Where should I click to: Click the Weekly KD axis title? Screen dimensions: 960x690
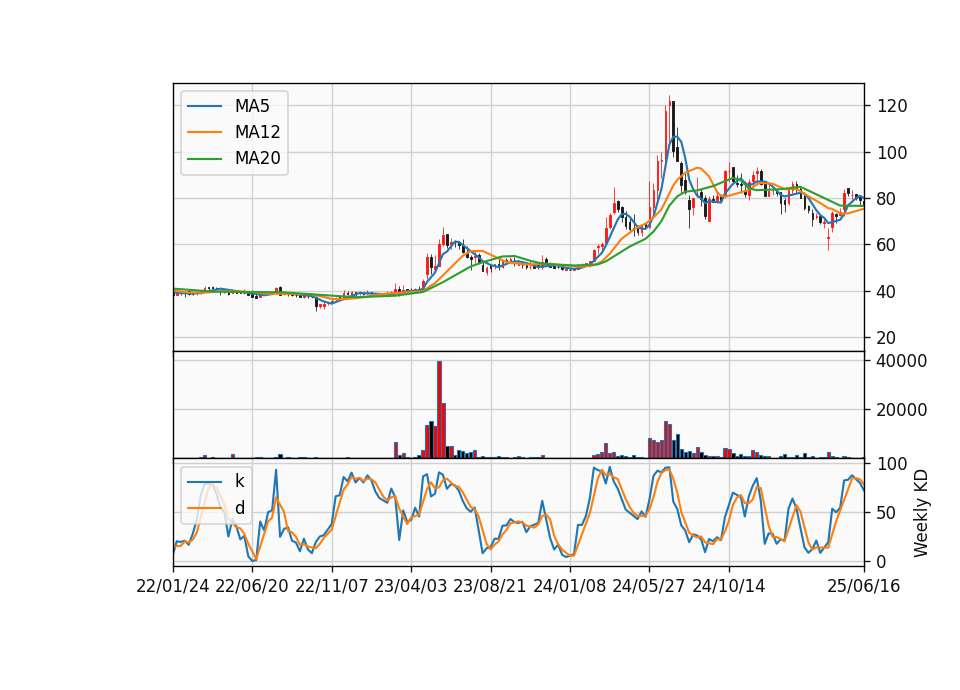tap(921, 513)
